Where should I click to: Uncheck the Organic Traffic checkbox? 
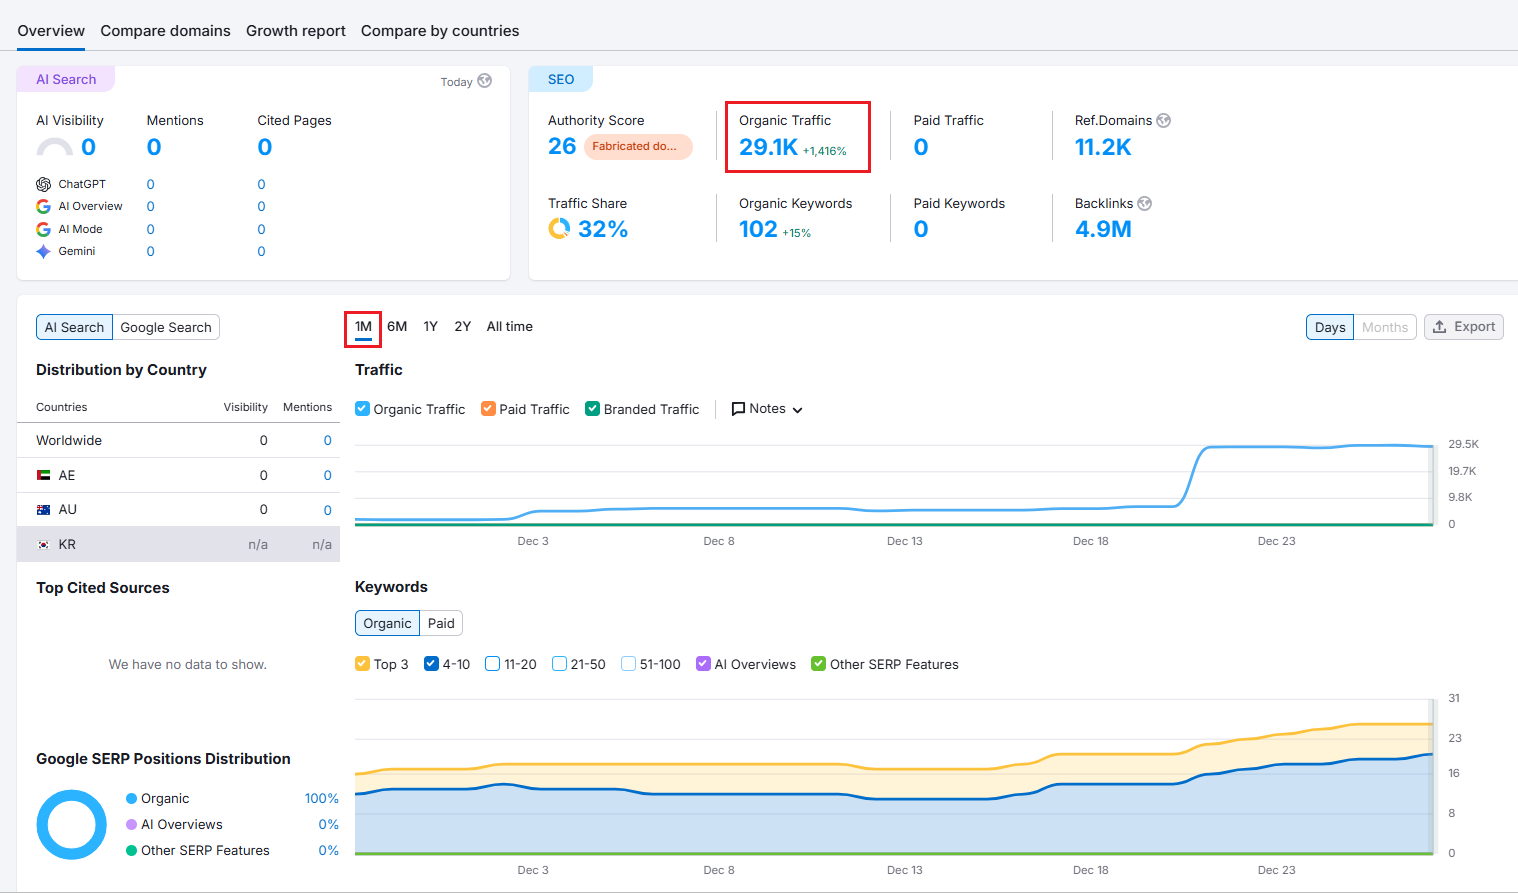tap(363, 409)
